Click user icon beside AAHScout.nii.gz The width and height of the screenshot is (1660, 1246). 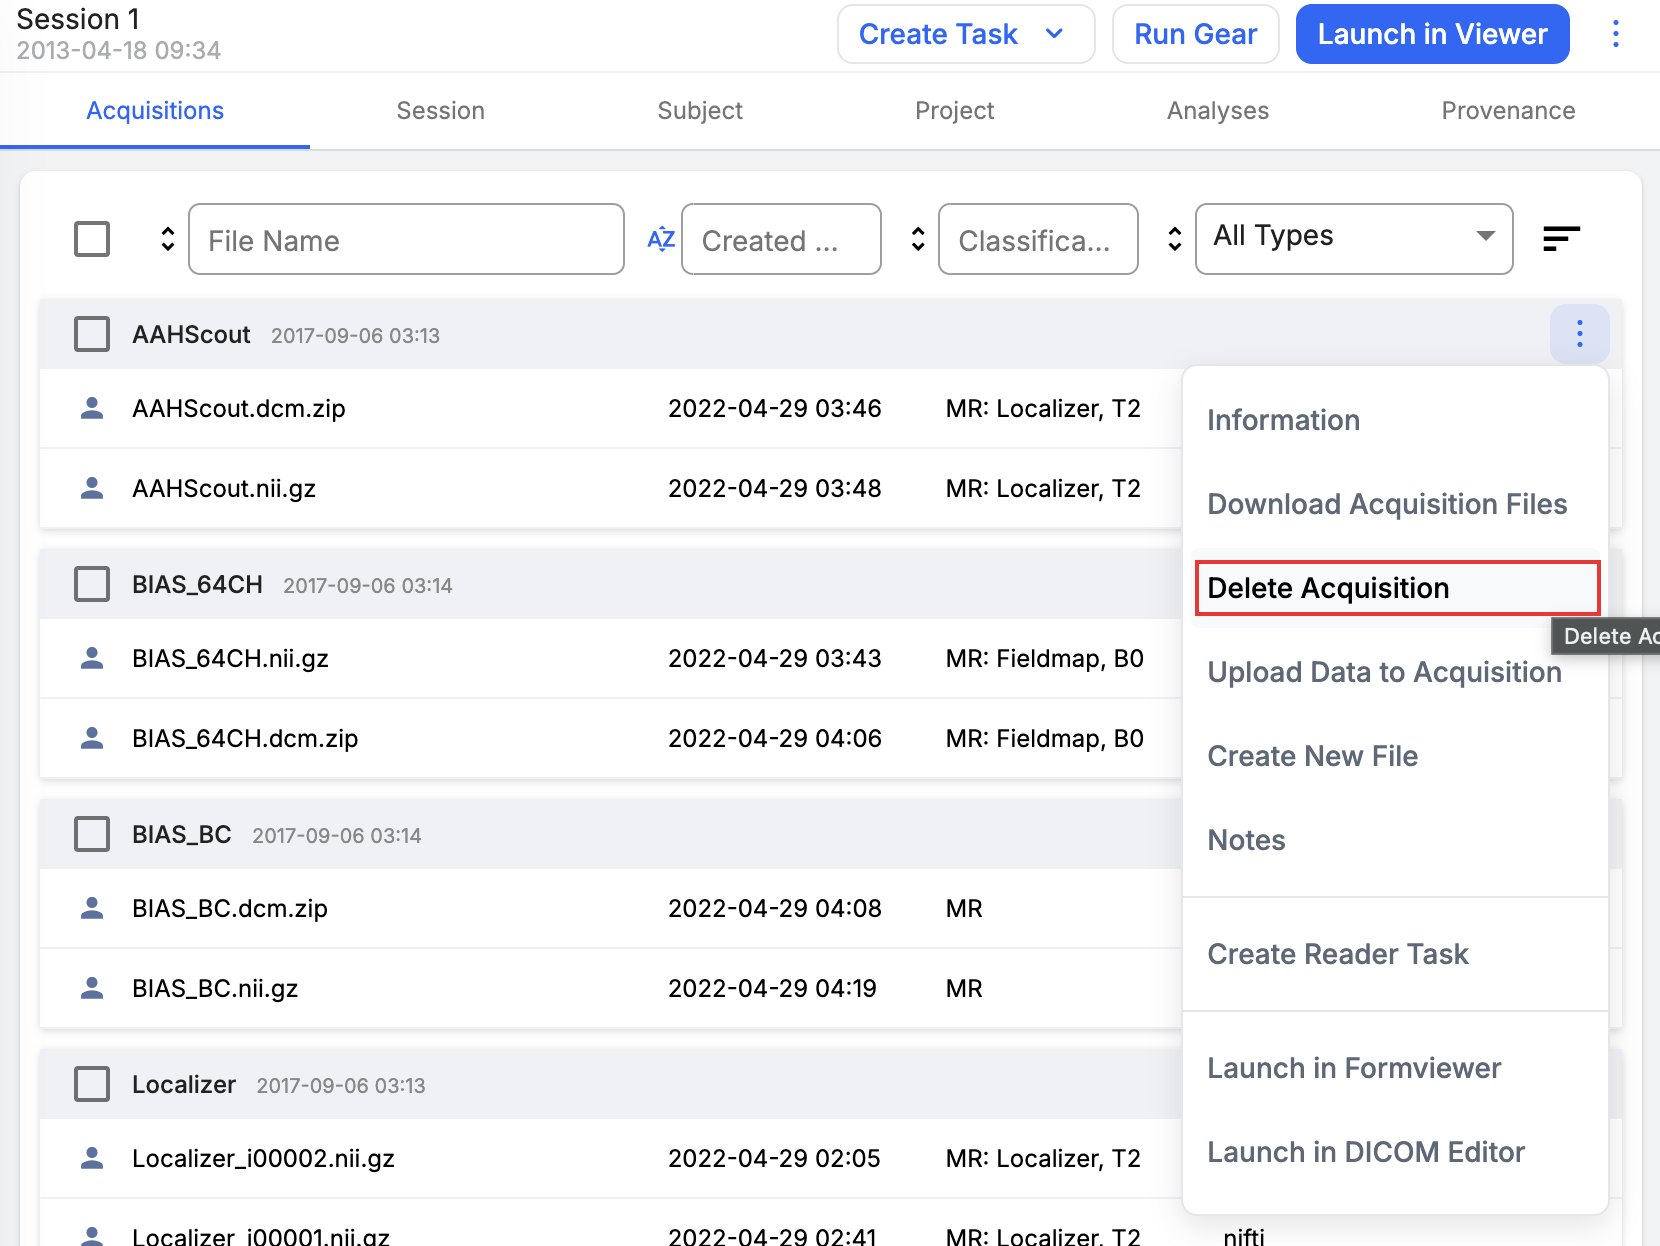(92, 488)
